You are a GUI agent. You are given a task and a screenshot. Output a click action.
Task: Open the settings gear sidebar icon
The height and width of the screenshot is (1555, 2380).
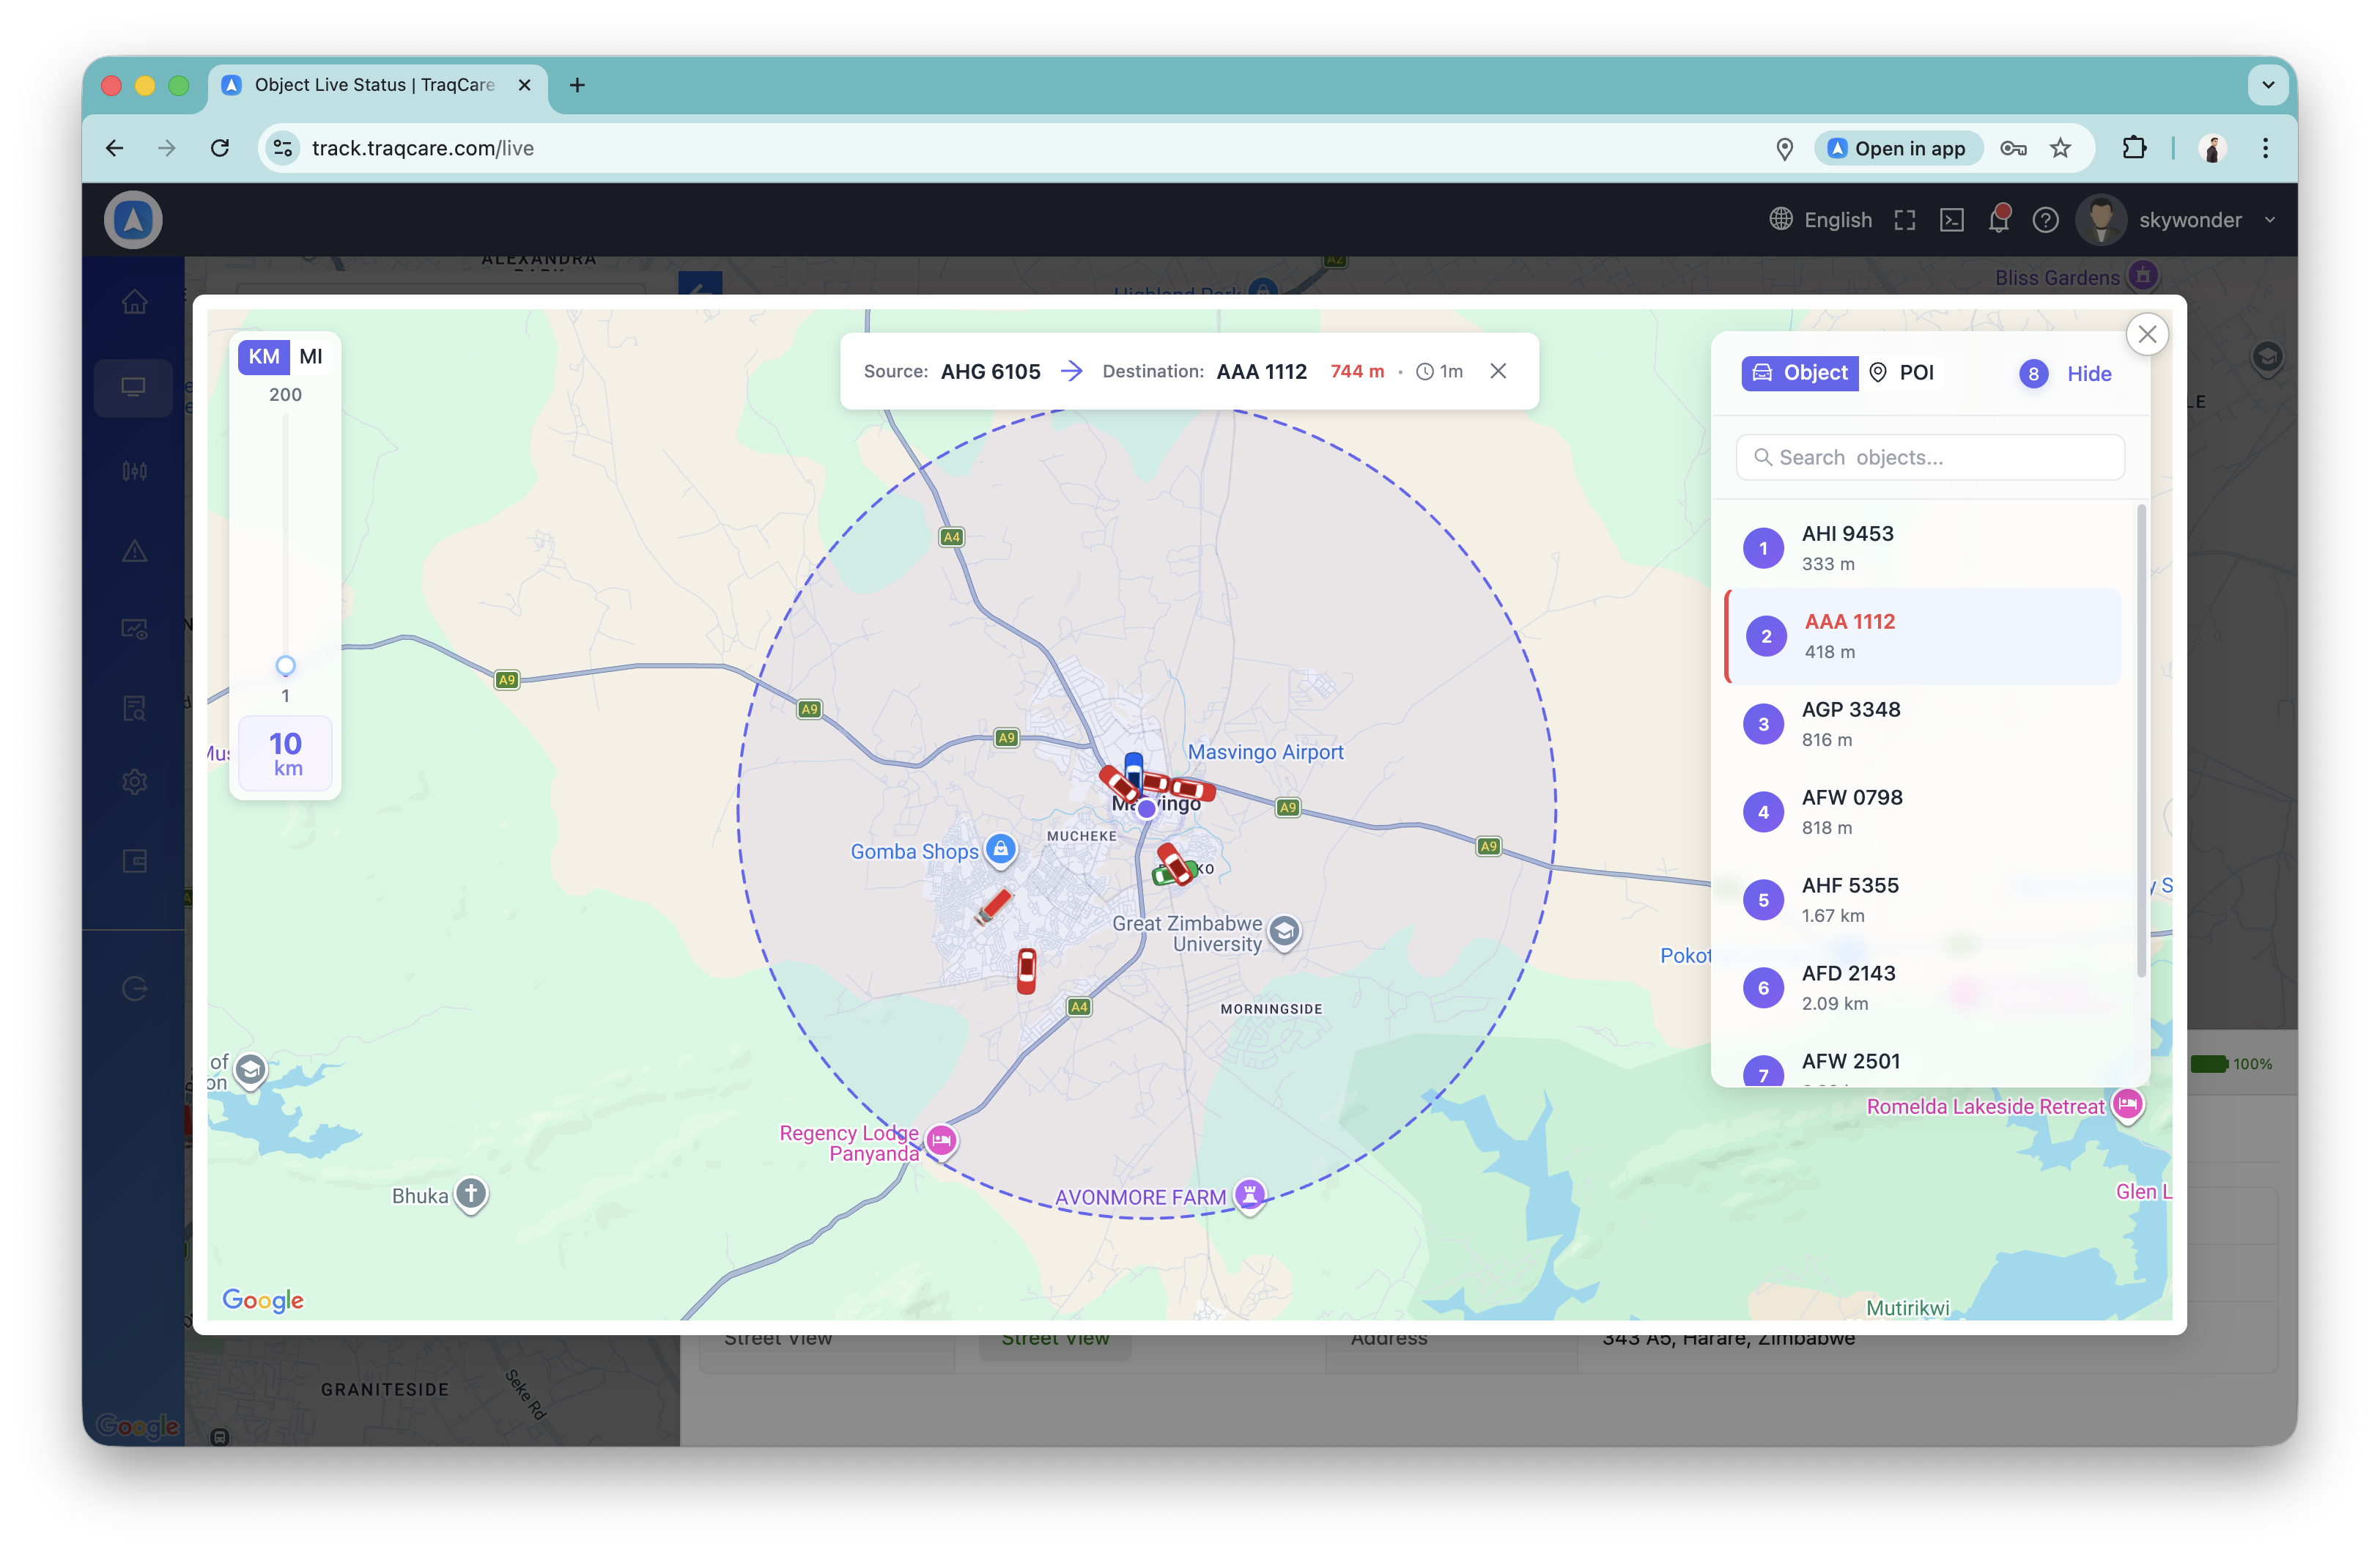coord(135,782)
